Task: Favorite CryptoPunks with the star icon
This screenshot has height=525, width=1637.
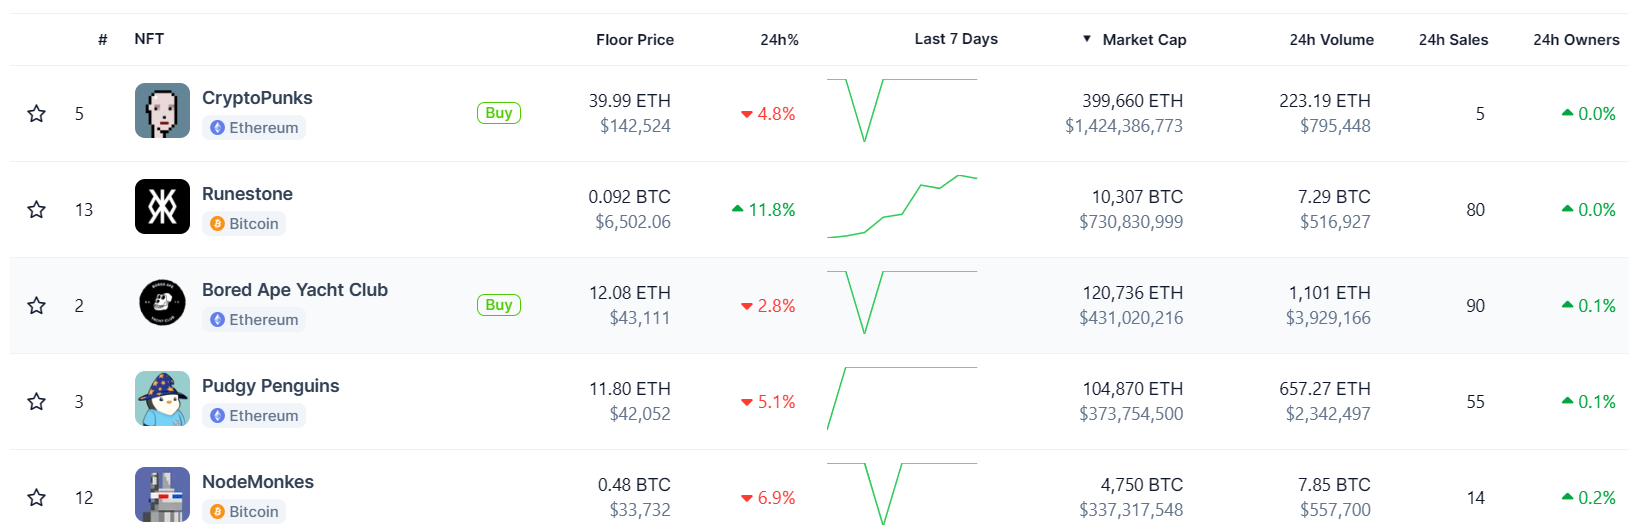Action: point(37,114)
